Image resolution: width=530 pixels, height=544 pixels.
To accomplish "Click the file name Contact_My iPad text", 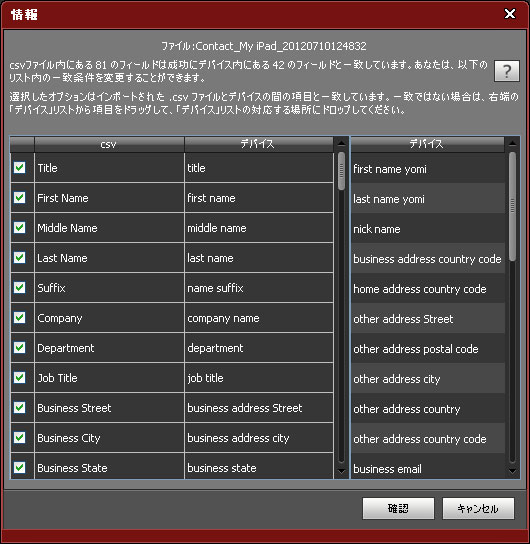I will (264, 46).
